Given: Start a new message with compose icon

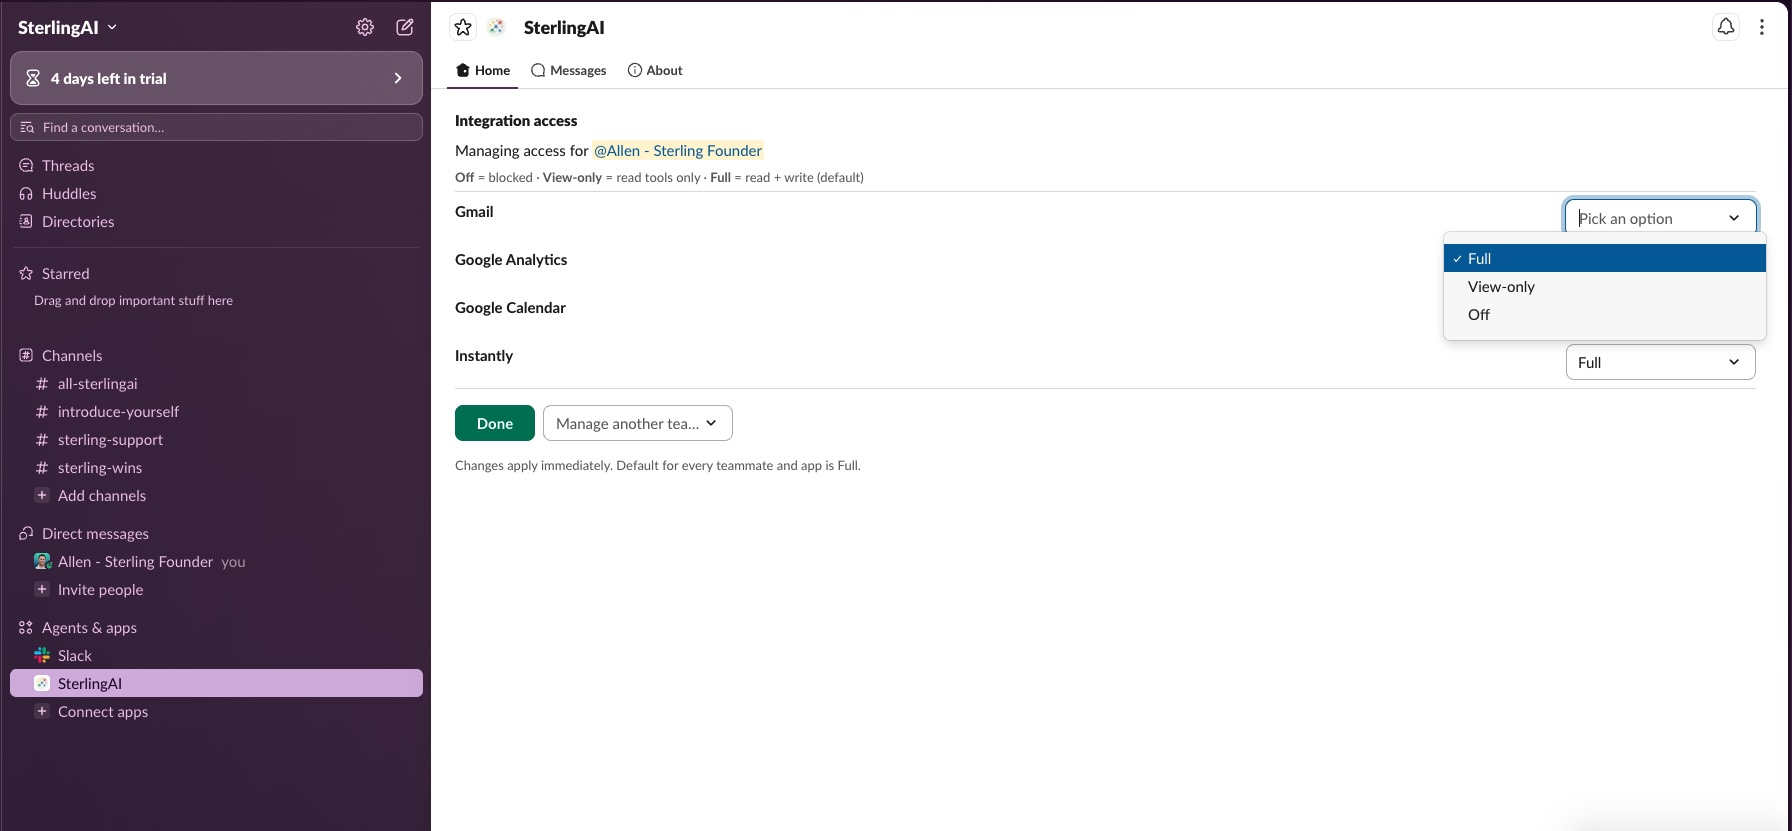Looking at the screenshot, I should (405, 27).
